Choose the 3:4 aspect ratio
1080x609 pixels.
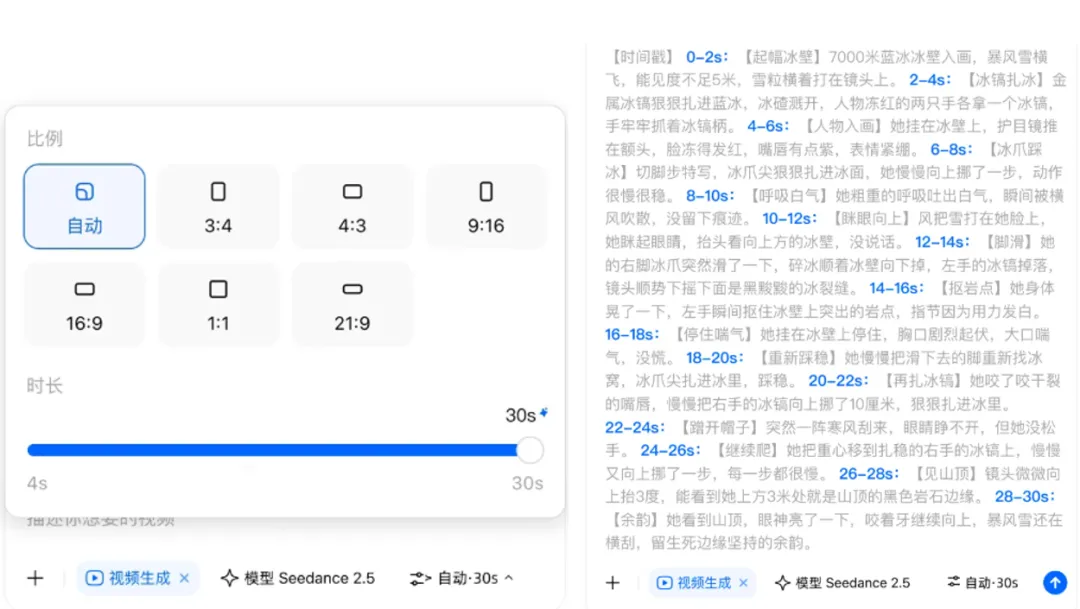[218, 206]
